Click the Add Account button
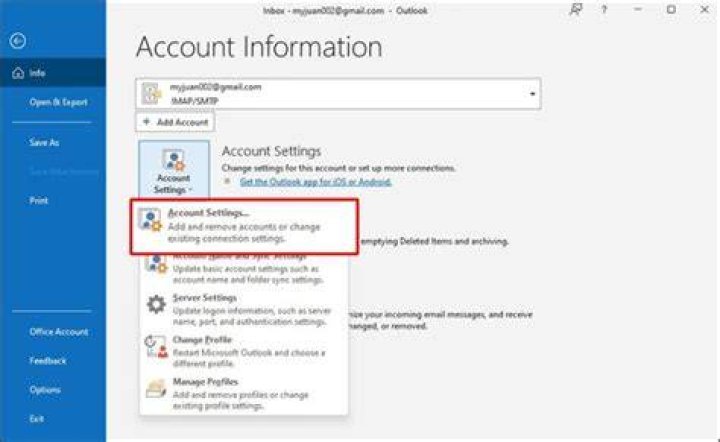The image size is (720, 442). point(175,122)
